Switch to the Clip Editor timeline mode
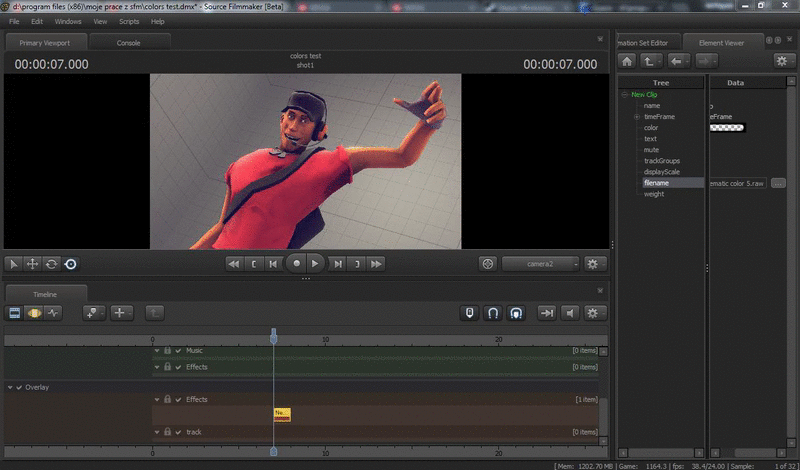 click(x=15, y=313)
